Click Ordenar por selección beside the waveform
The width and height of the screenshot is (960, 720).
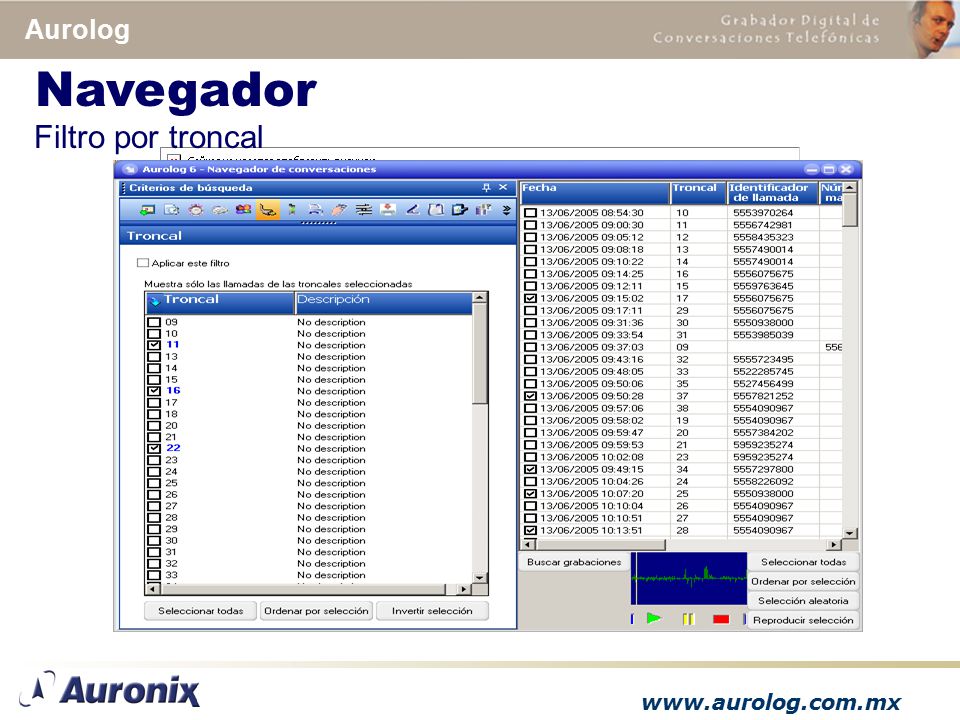(x=803, y=581)
